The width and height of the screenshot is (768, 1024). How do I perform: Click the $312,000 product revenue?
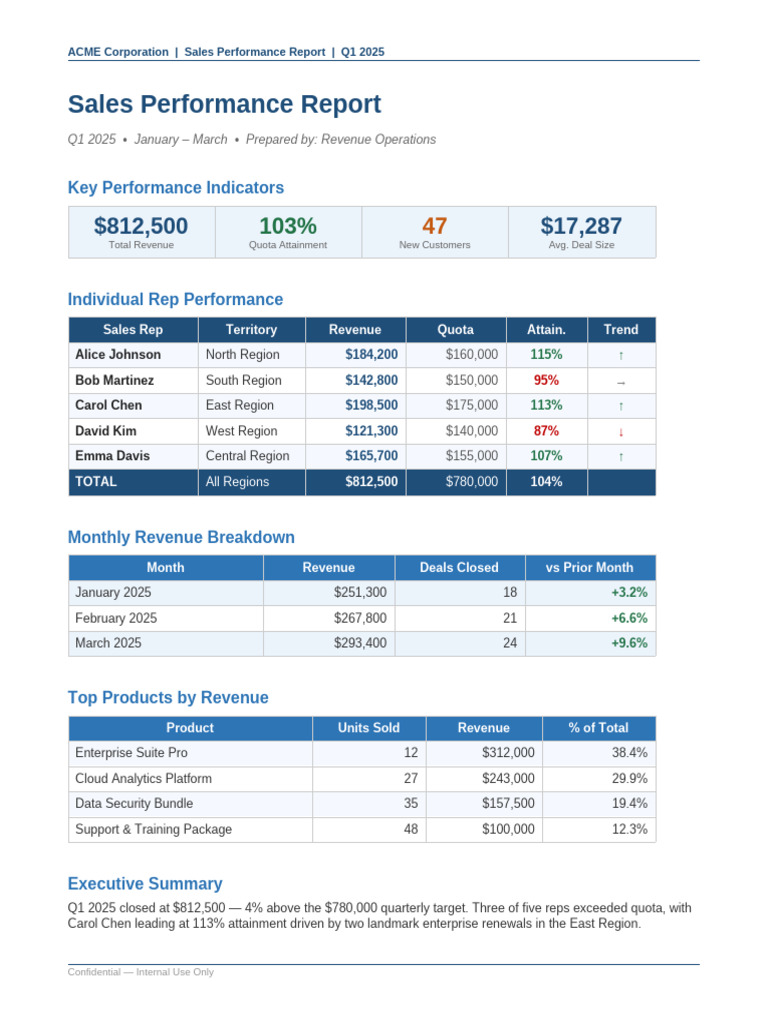508,752
